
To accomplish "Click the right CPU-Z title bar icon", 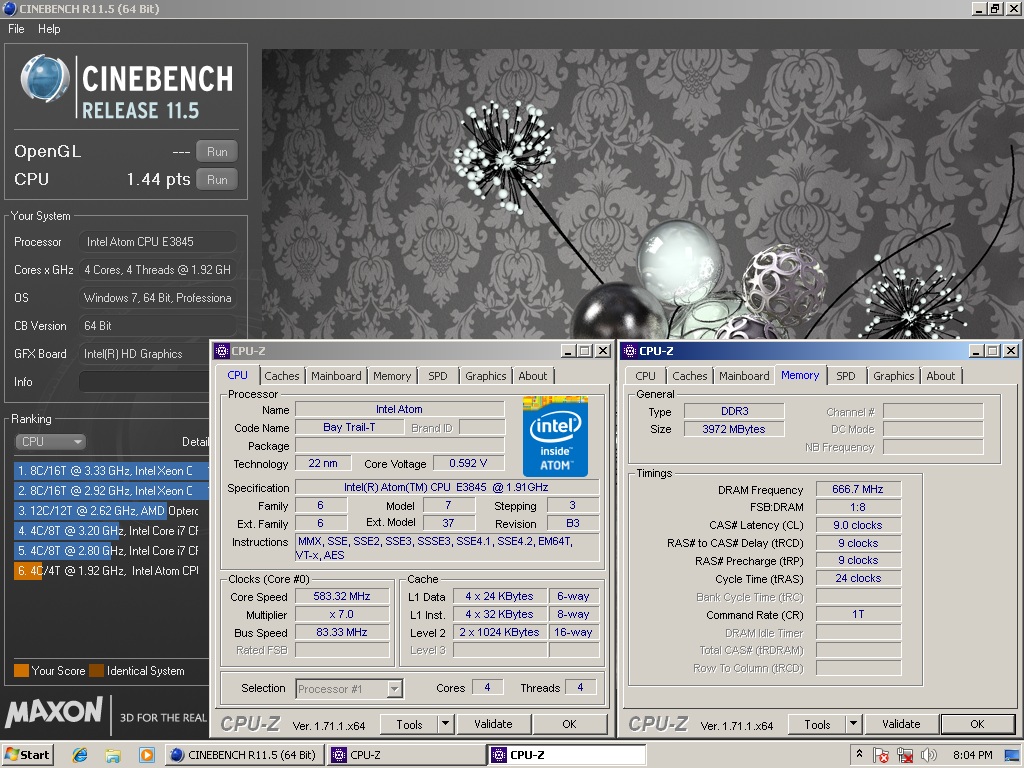I will pos(630,351).
